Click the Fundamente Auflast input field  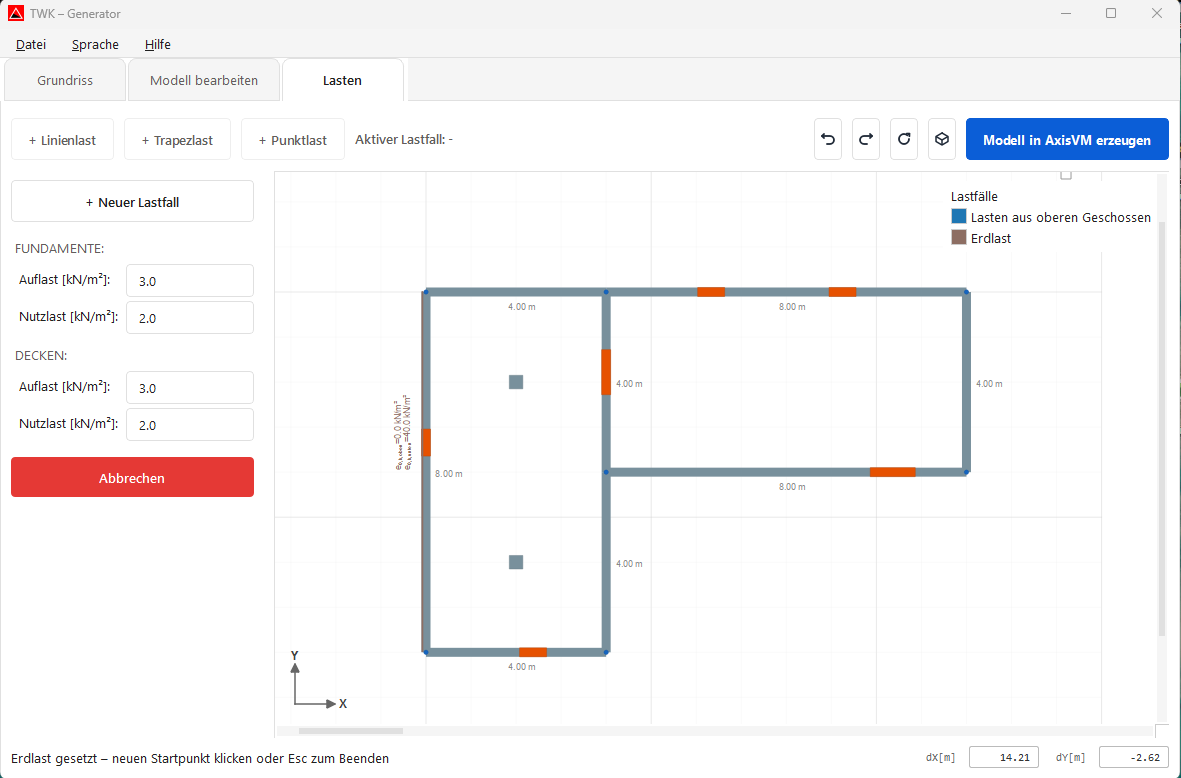pyautogui.click(x=189, y=281)
